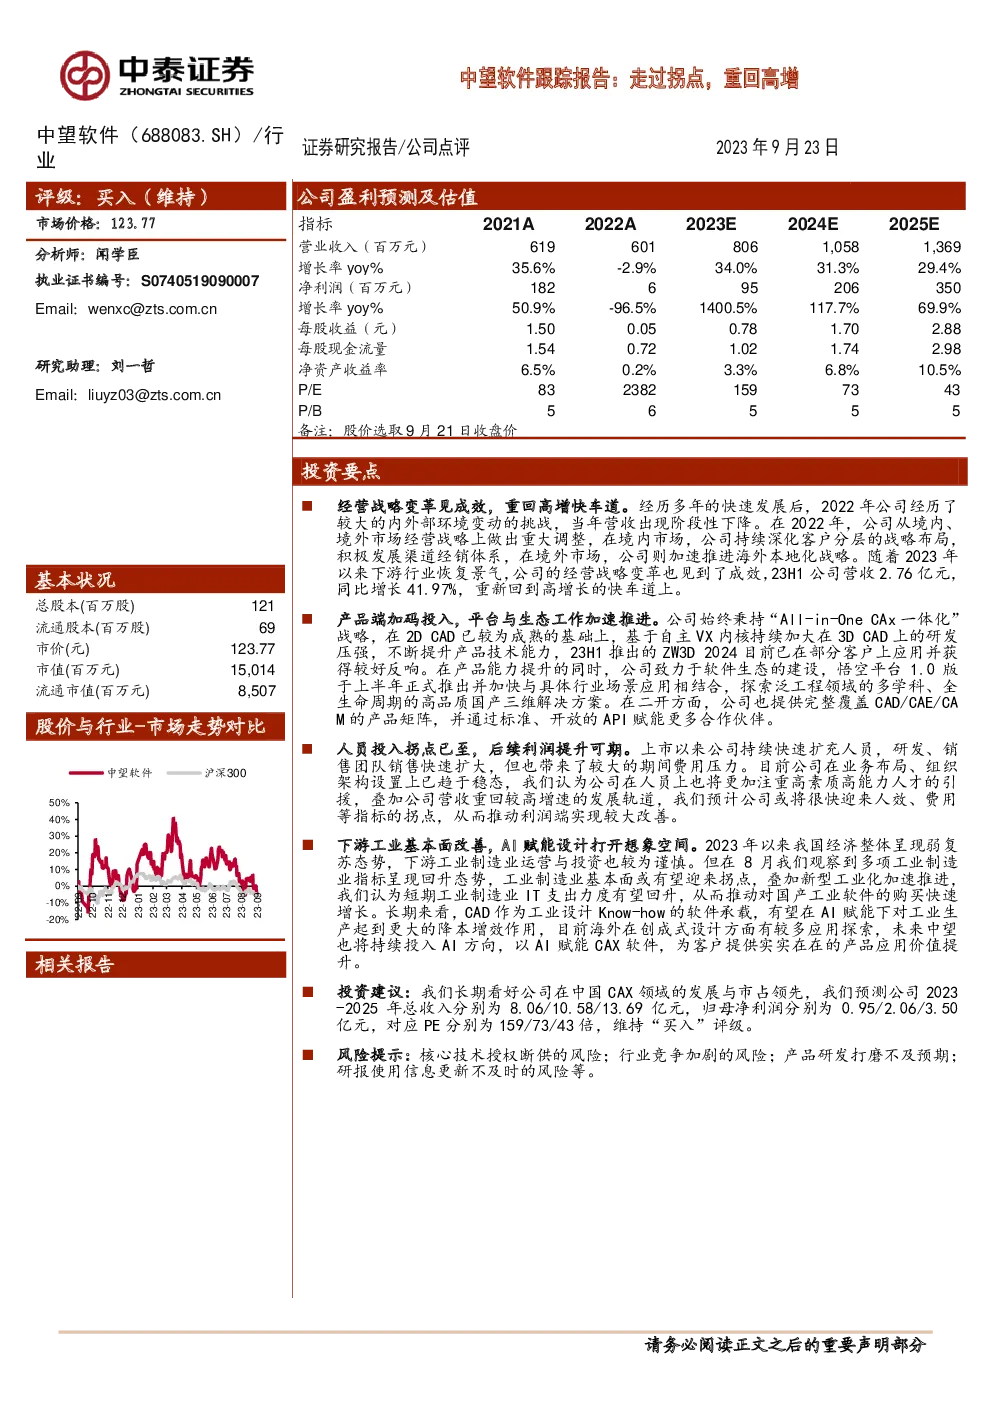This screenshot has height=1403, width=992.
Task: Select 2025E revenue value 1,369
Action: [942, 247]
